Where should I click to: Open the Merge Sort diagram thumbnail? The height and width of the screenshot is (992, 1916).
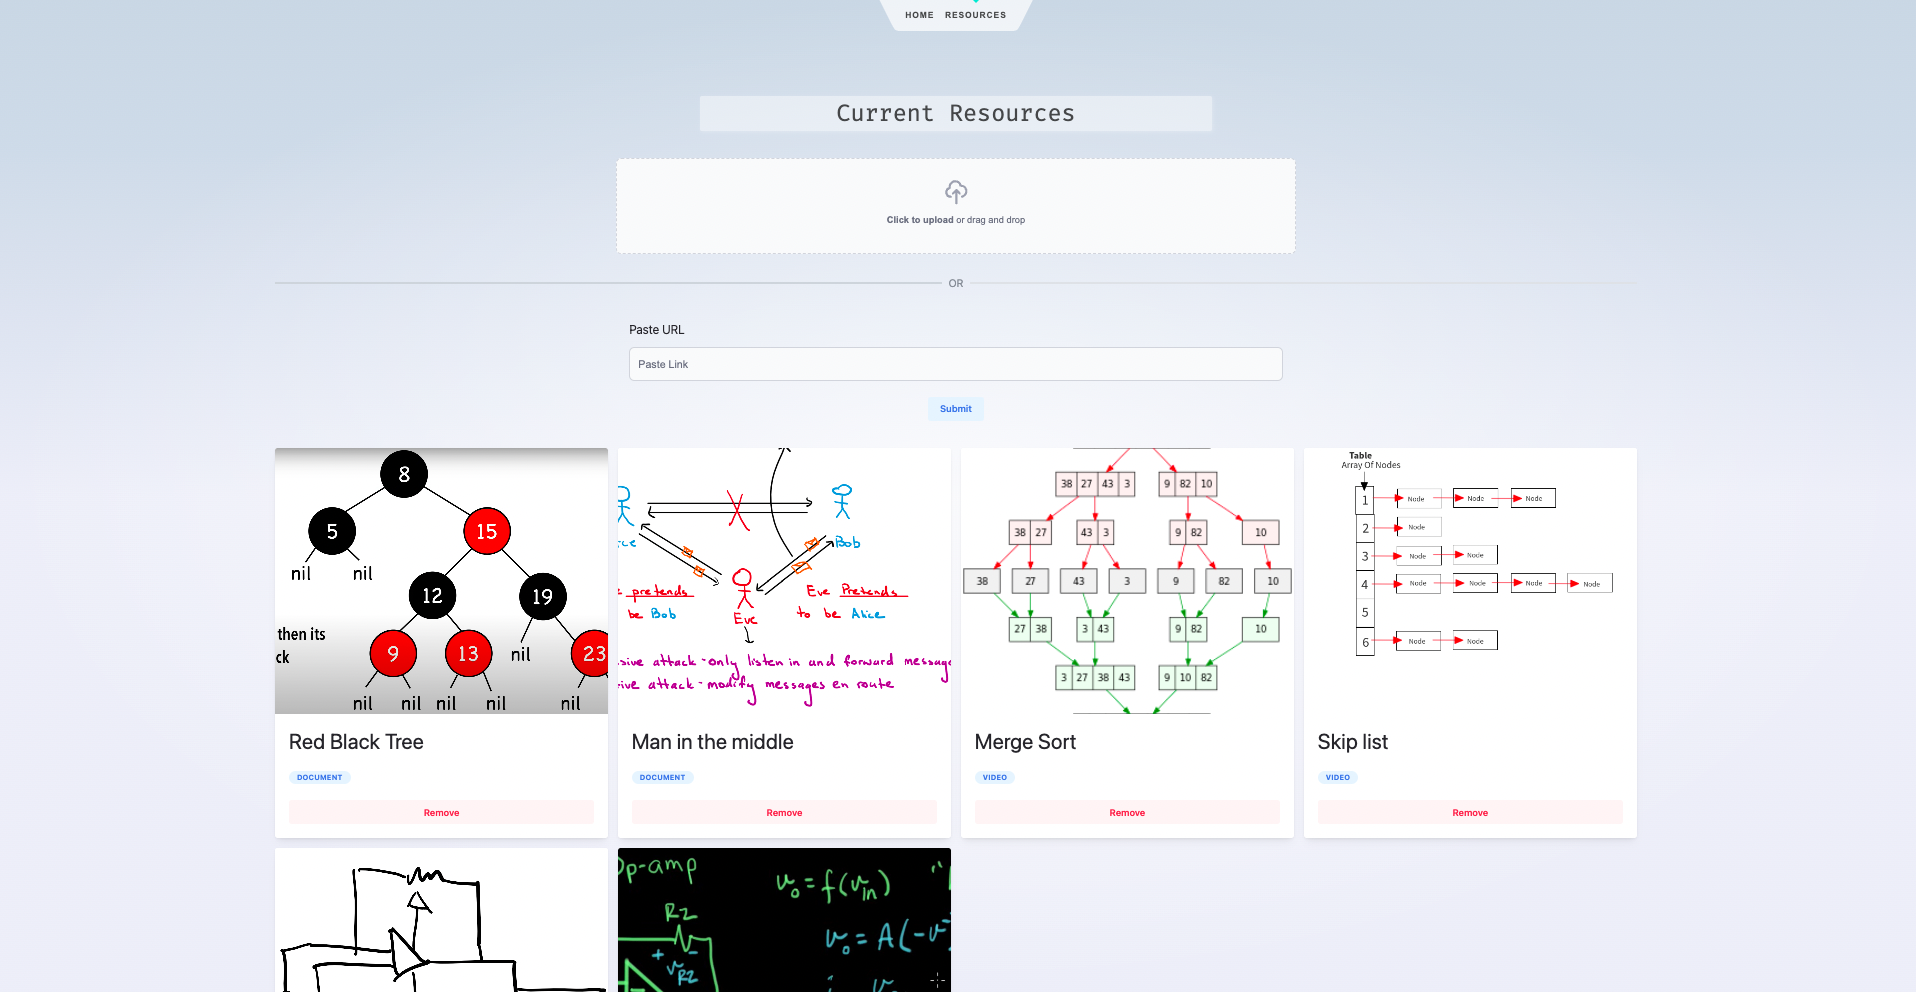1127,581
